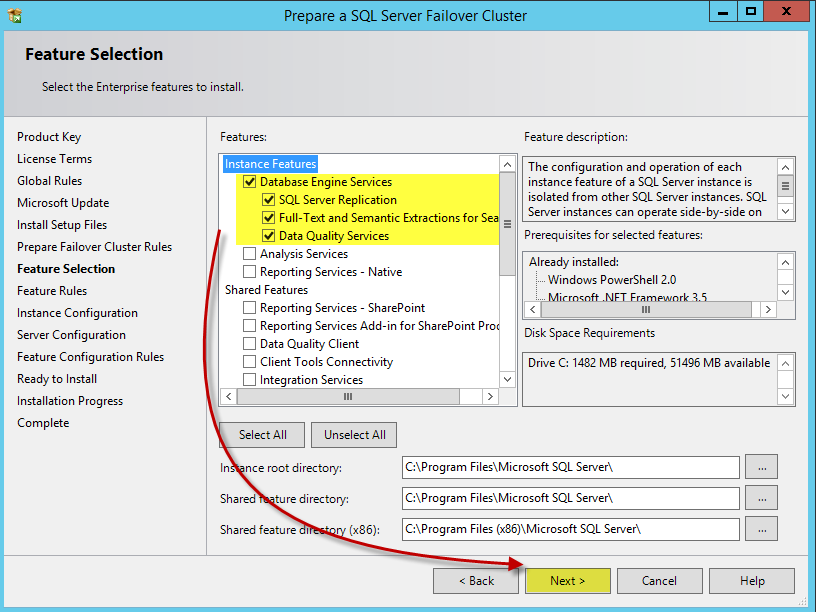The width and height of the screenshot is (816, 612).
Task: Uncheck Data Quality Services checkbox
Action: point(269,236)
